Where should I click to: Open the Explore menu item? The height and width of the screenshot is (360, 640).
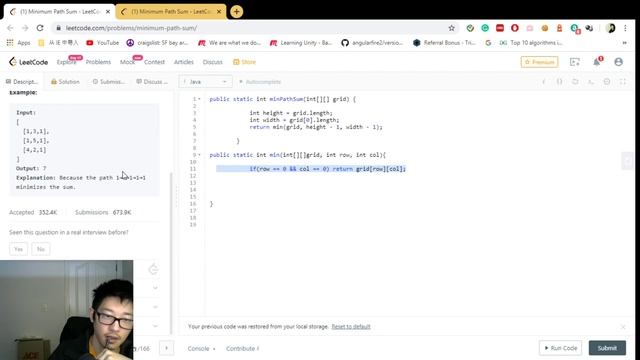tap(66, 62)
